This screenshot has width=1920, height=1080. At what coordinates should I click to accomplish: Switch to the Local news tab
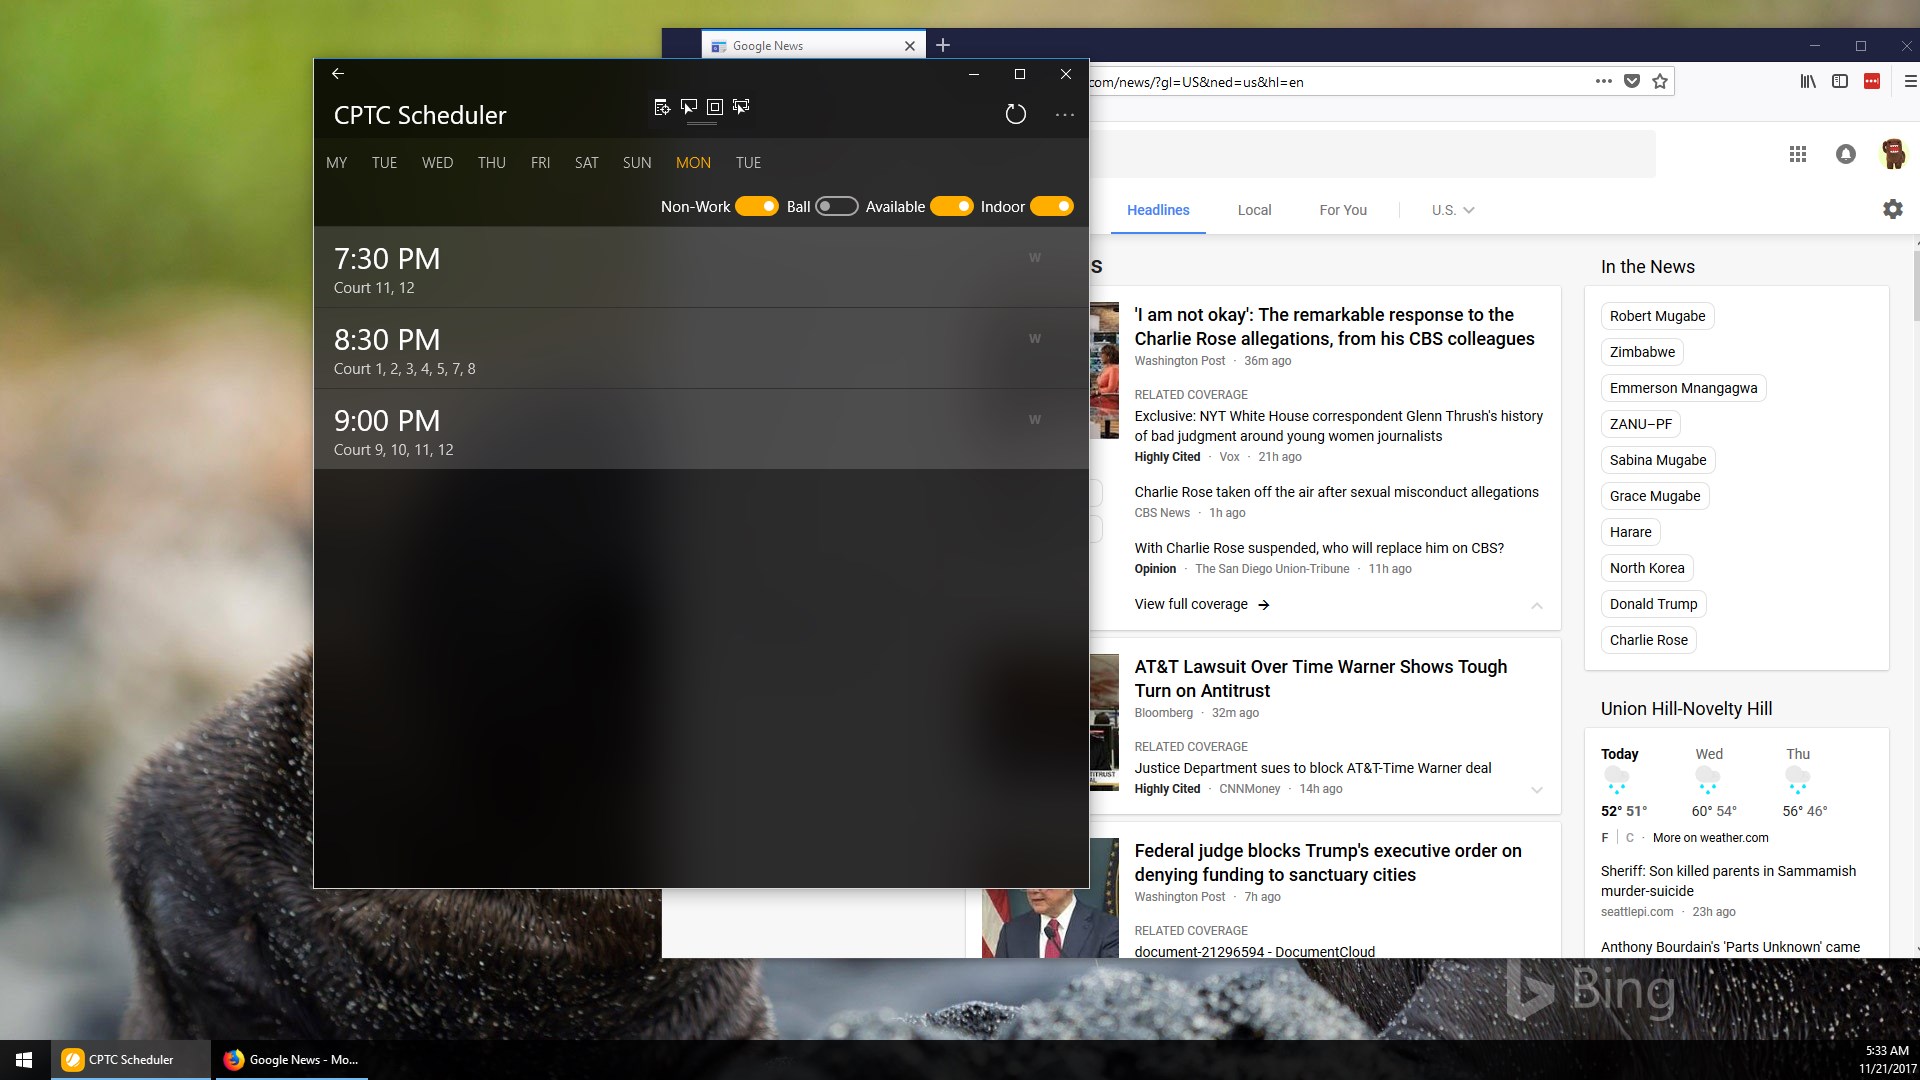click(1254, 210)
